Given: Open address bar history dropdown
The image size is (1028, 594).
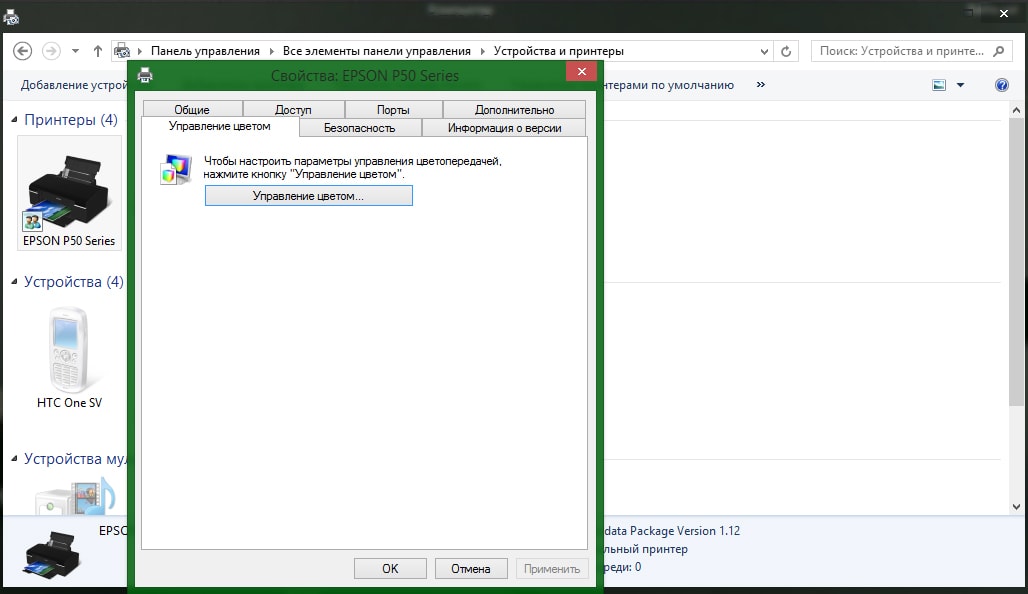Looking at the screenshot, I should click(x=764, y=51).
